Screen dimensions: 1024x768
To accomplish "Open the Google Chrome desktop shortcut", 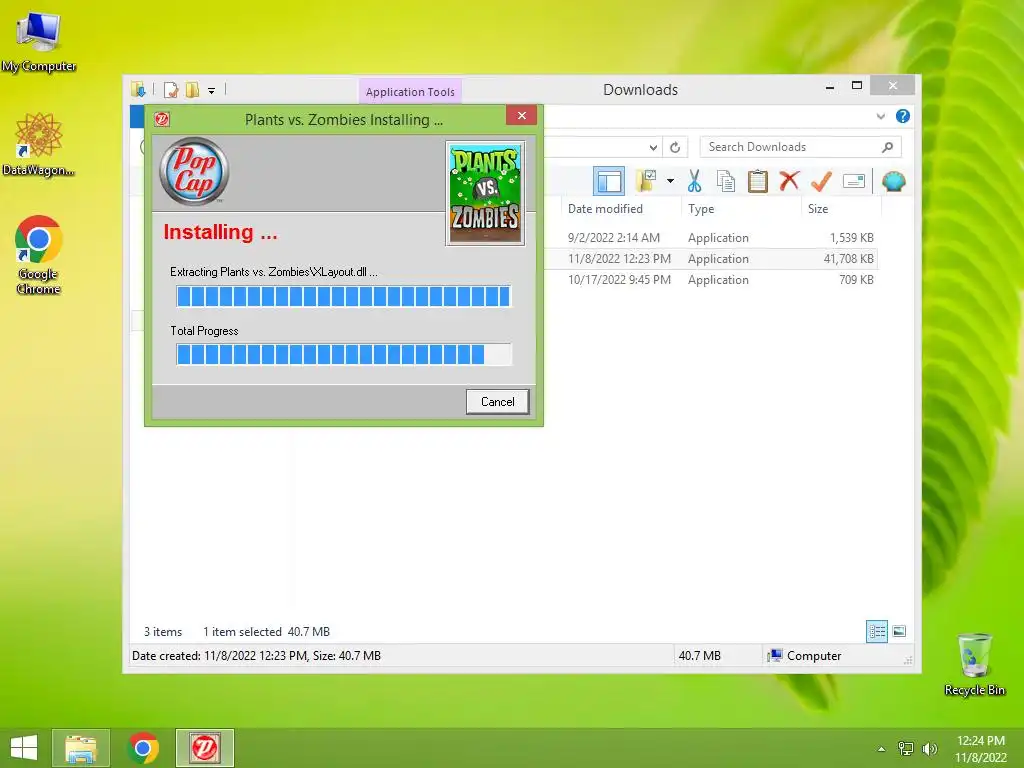I will pos(39,255).
